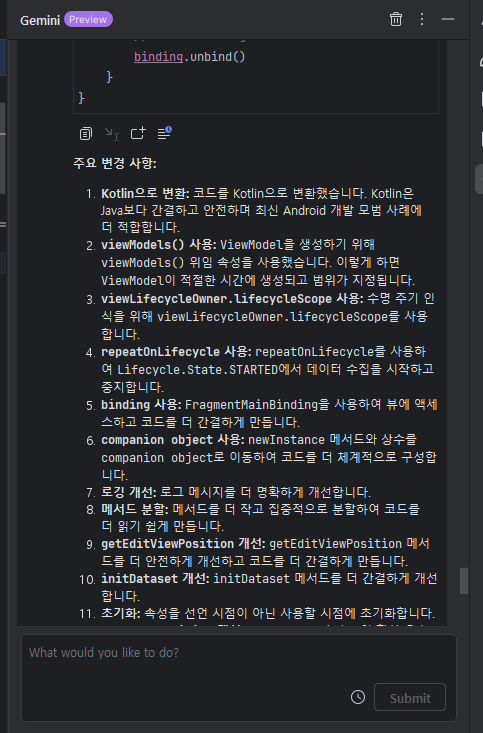Open the three-dot options menu
Viewport: 483px width, 733px height.
click(422, 19)
